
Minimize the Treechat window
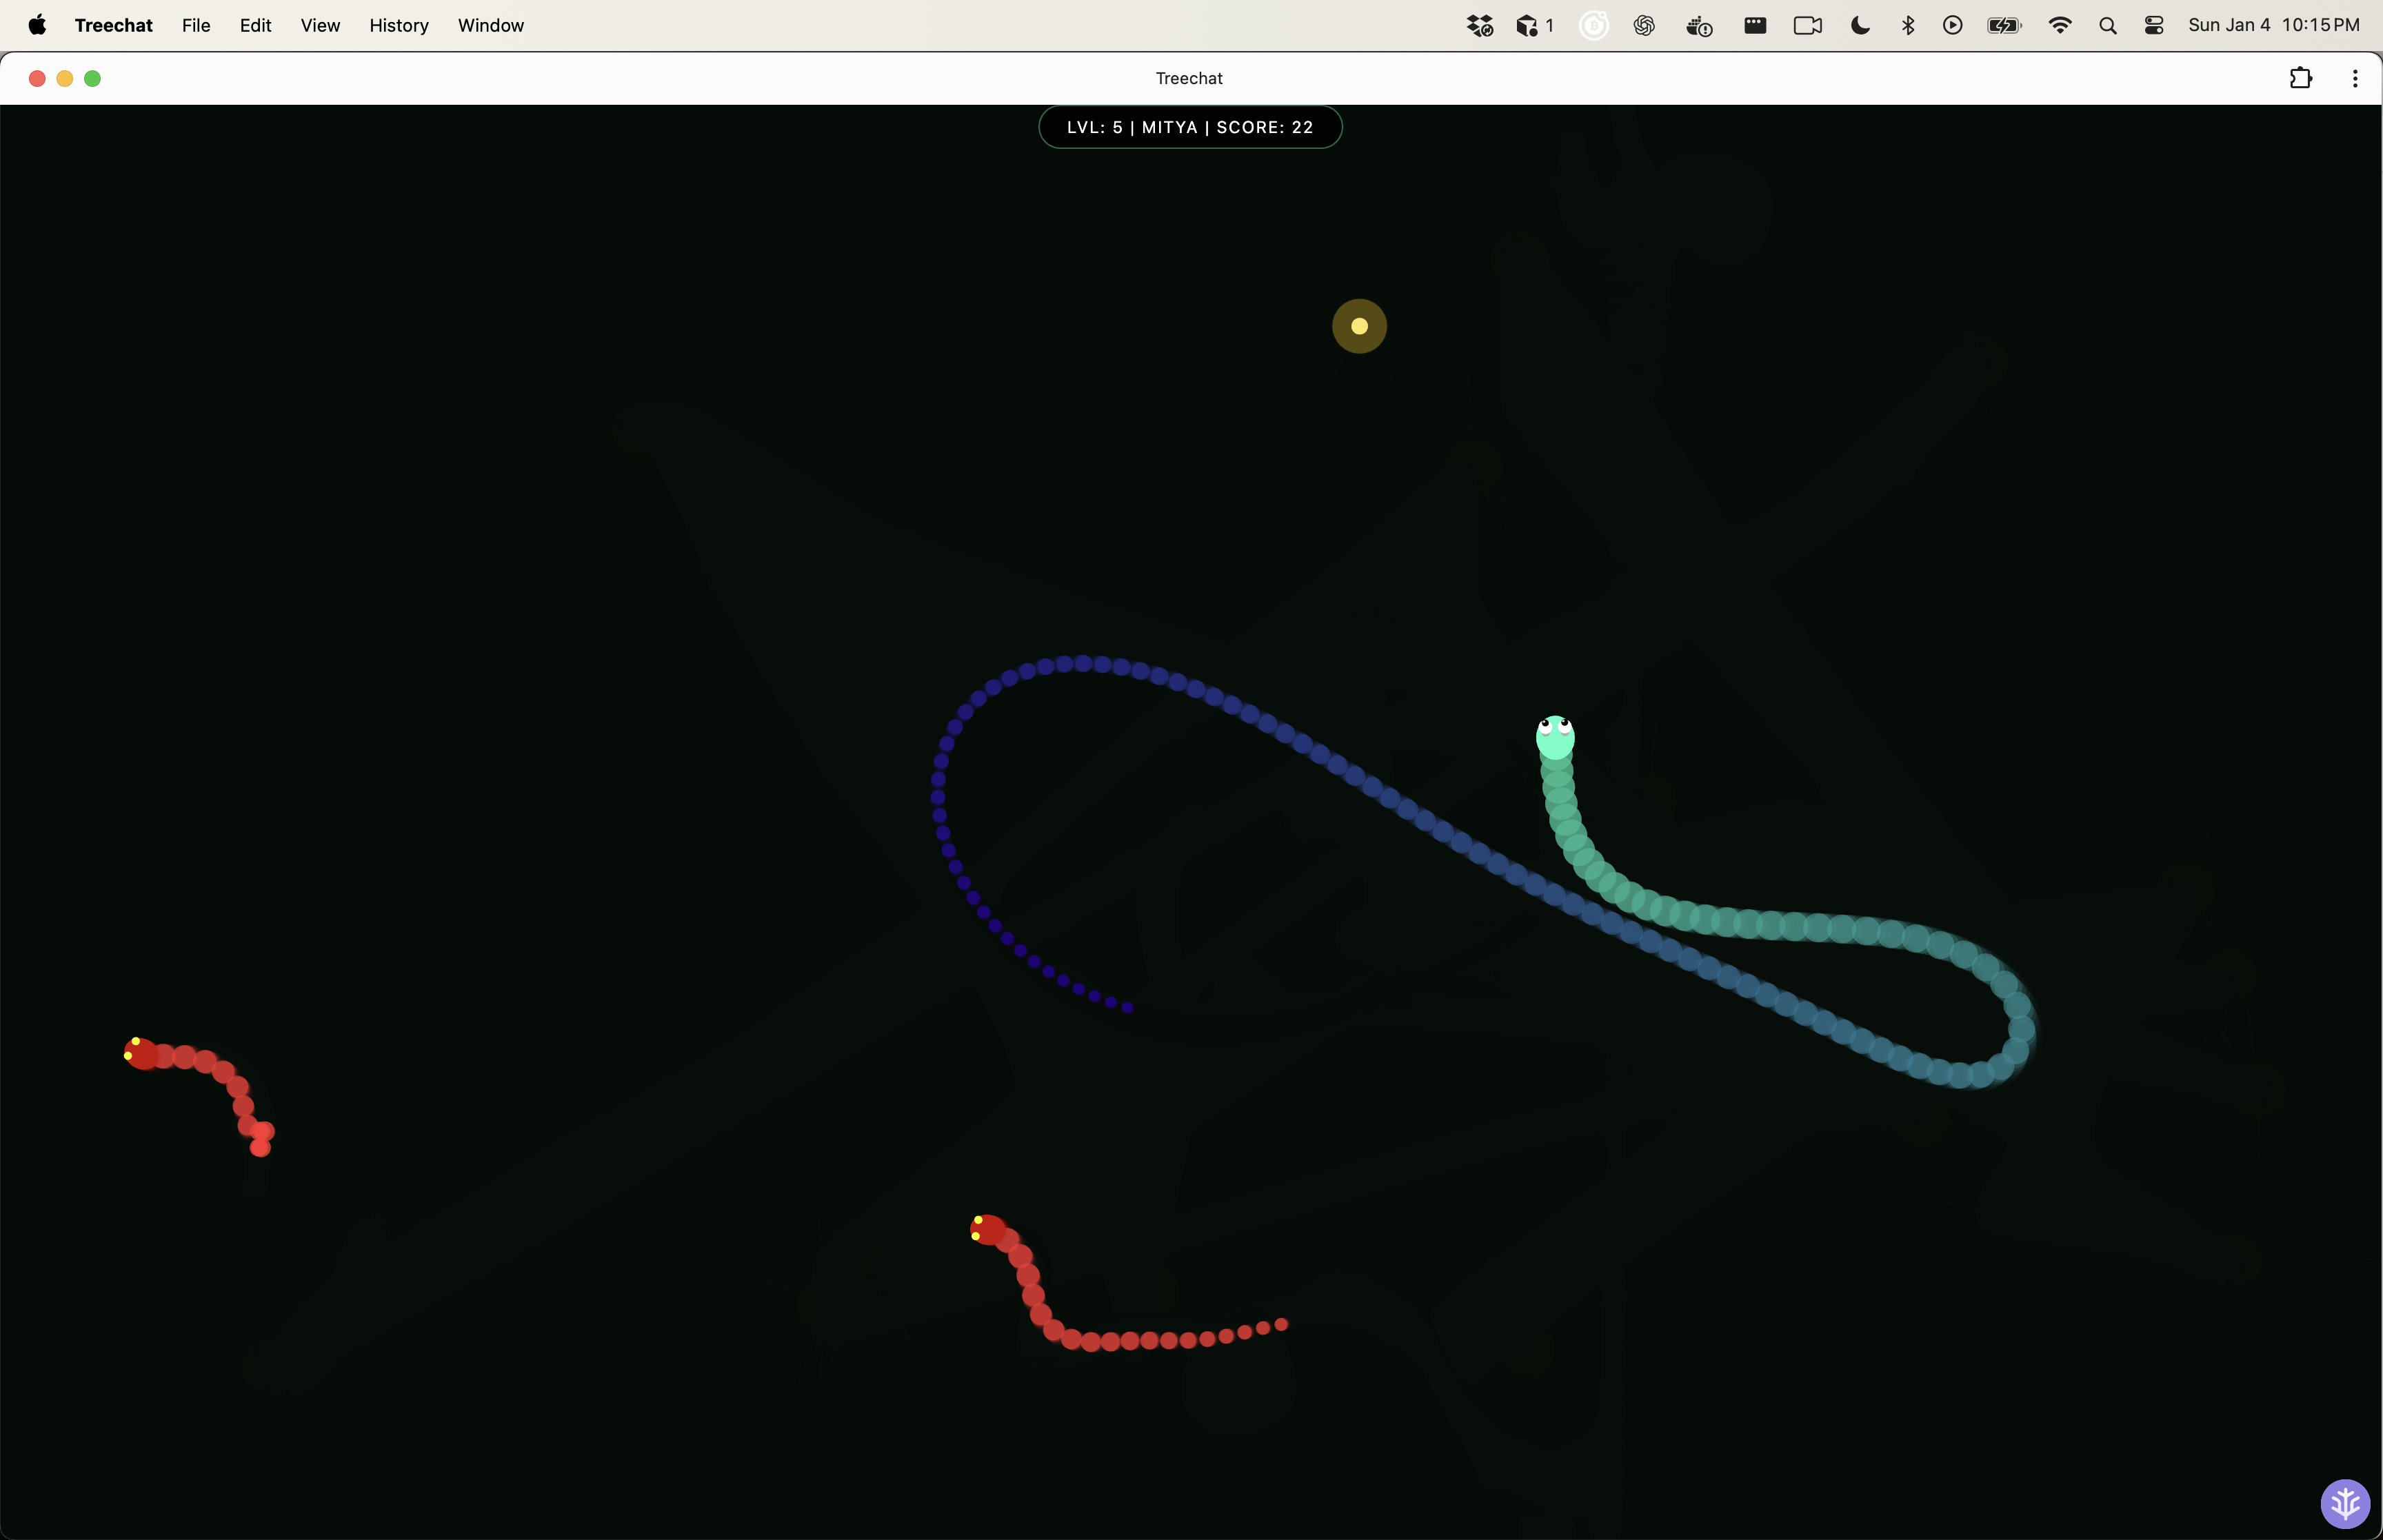[x=65, y=78]
